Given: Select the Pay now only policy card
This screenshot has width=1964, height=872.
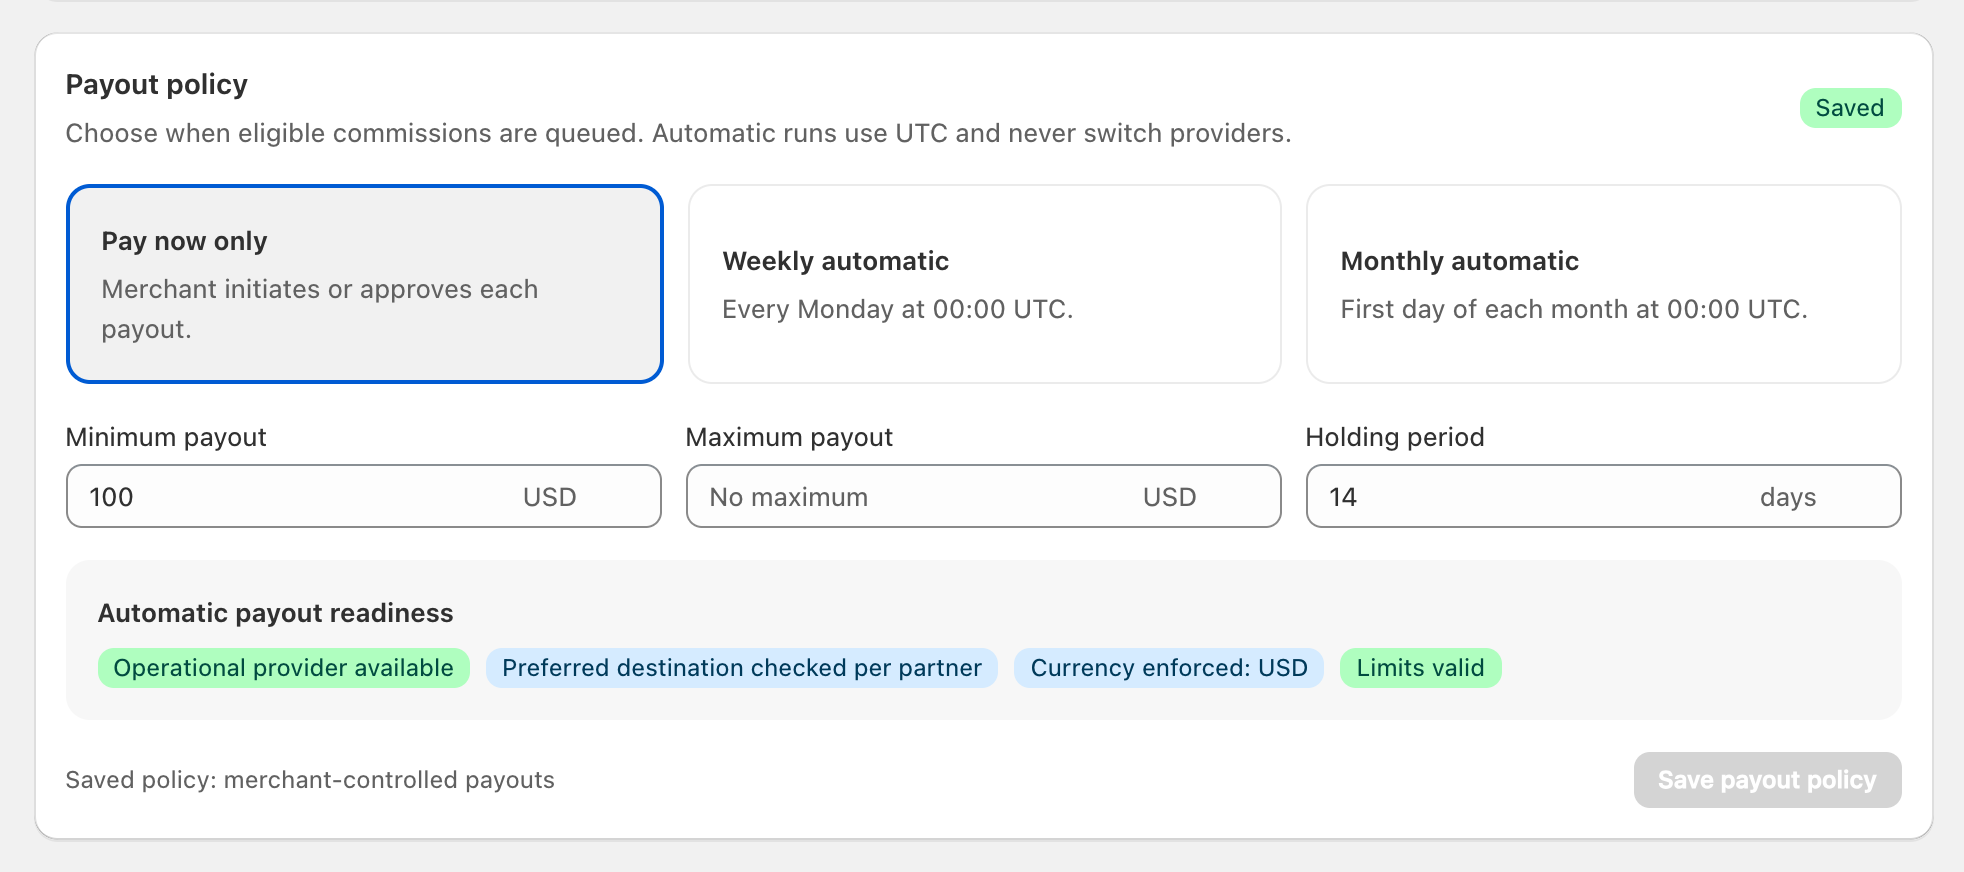Looking at the screenshot, I should tap(365, 284).
